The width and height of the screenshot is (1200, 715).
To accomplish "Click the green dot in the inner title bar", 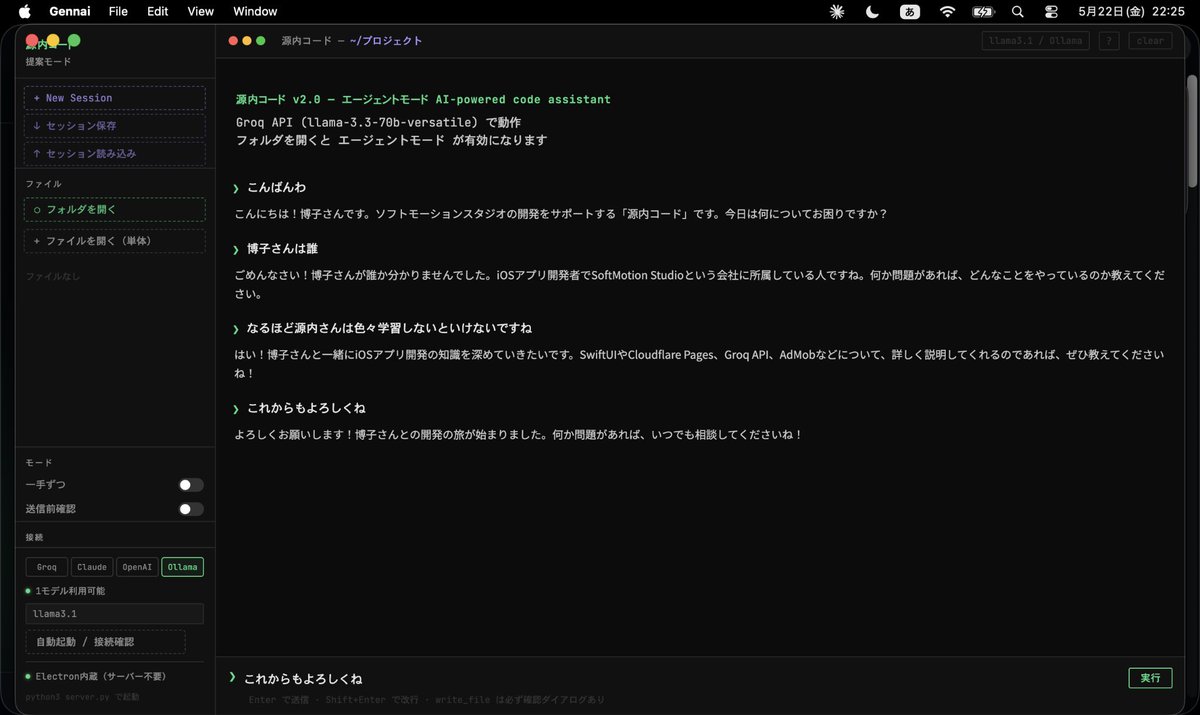I will [261, 41].
